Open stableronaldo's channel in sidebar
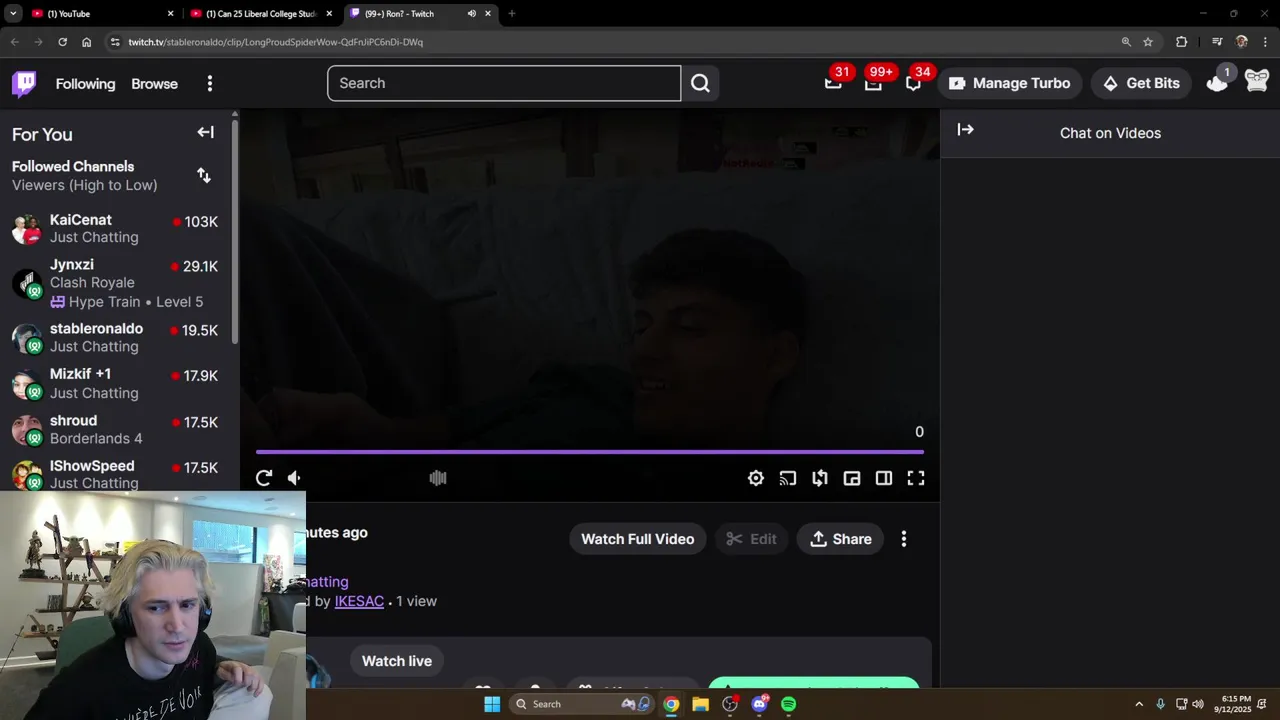 [x=116, y=337]
